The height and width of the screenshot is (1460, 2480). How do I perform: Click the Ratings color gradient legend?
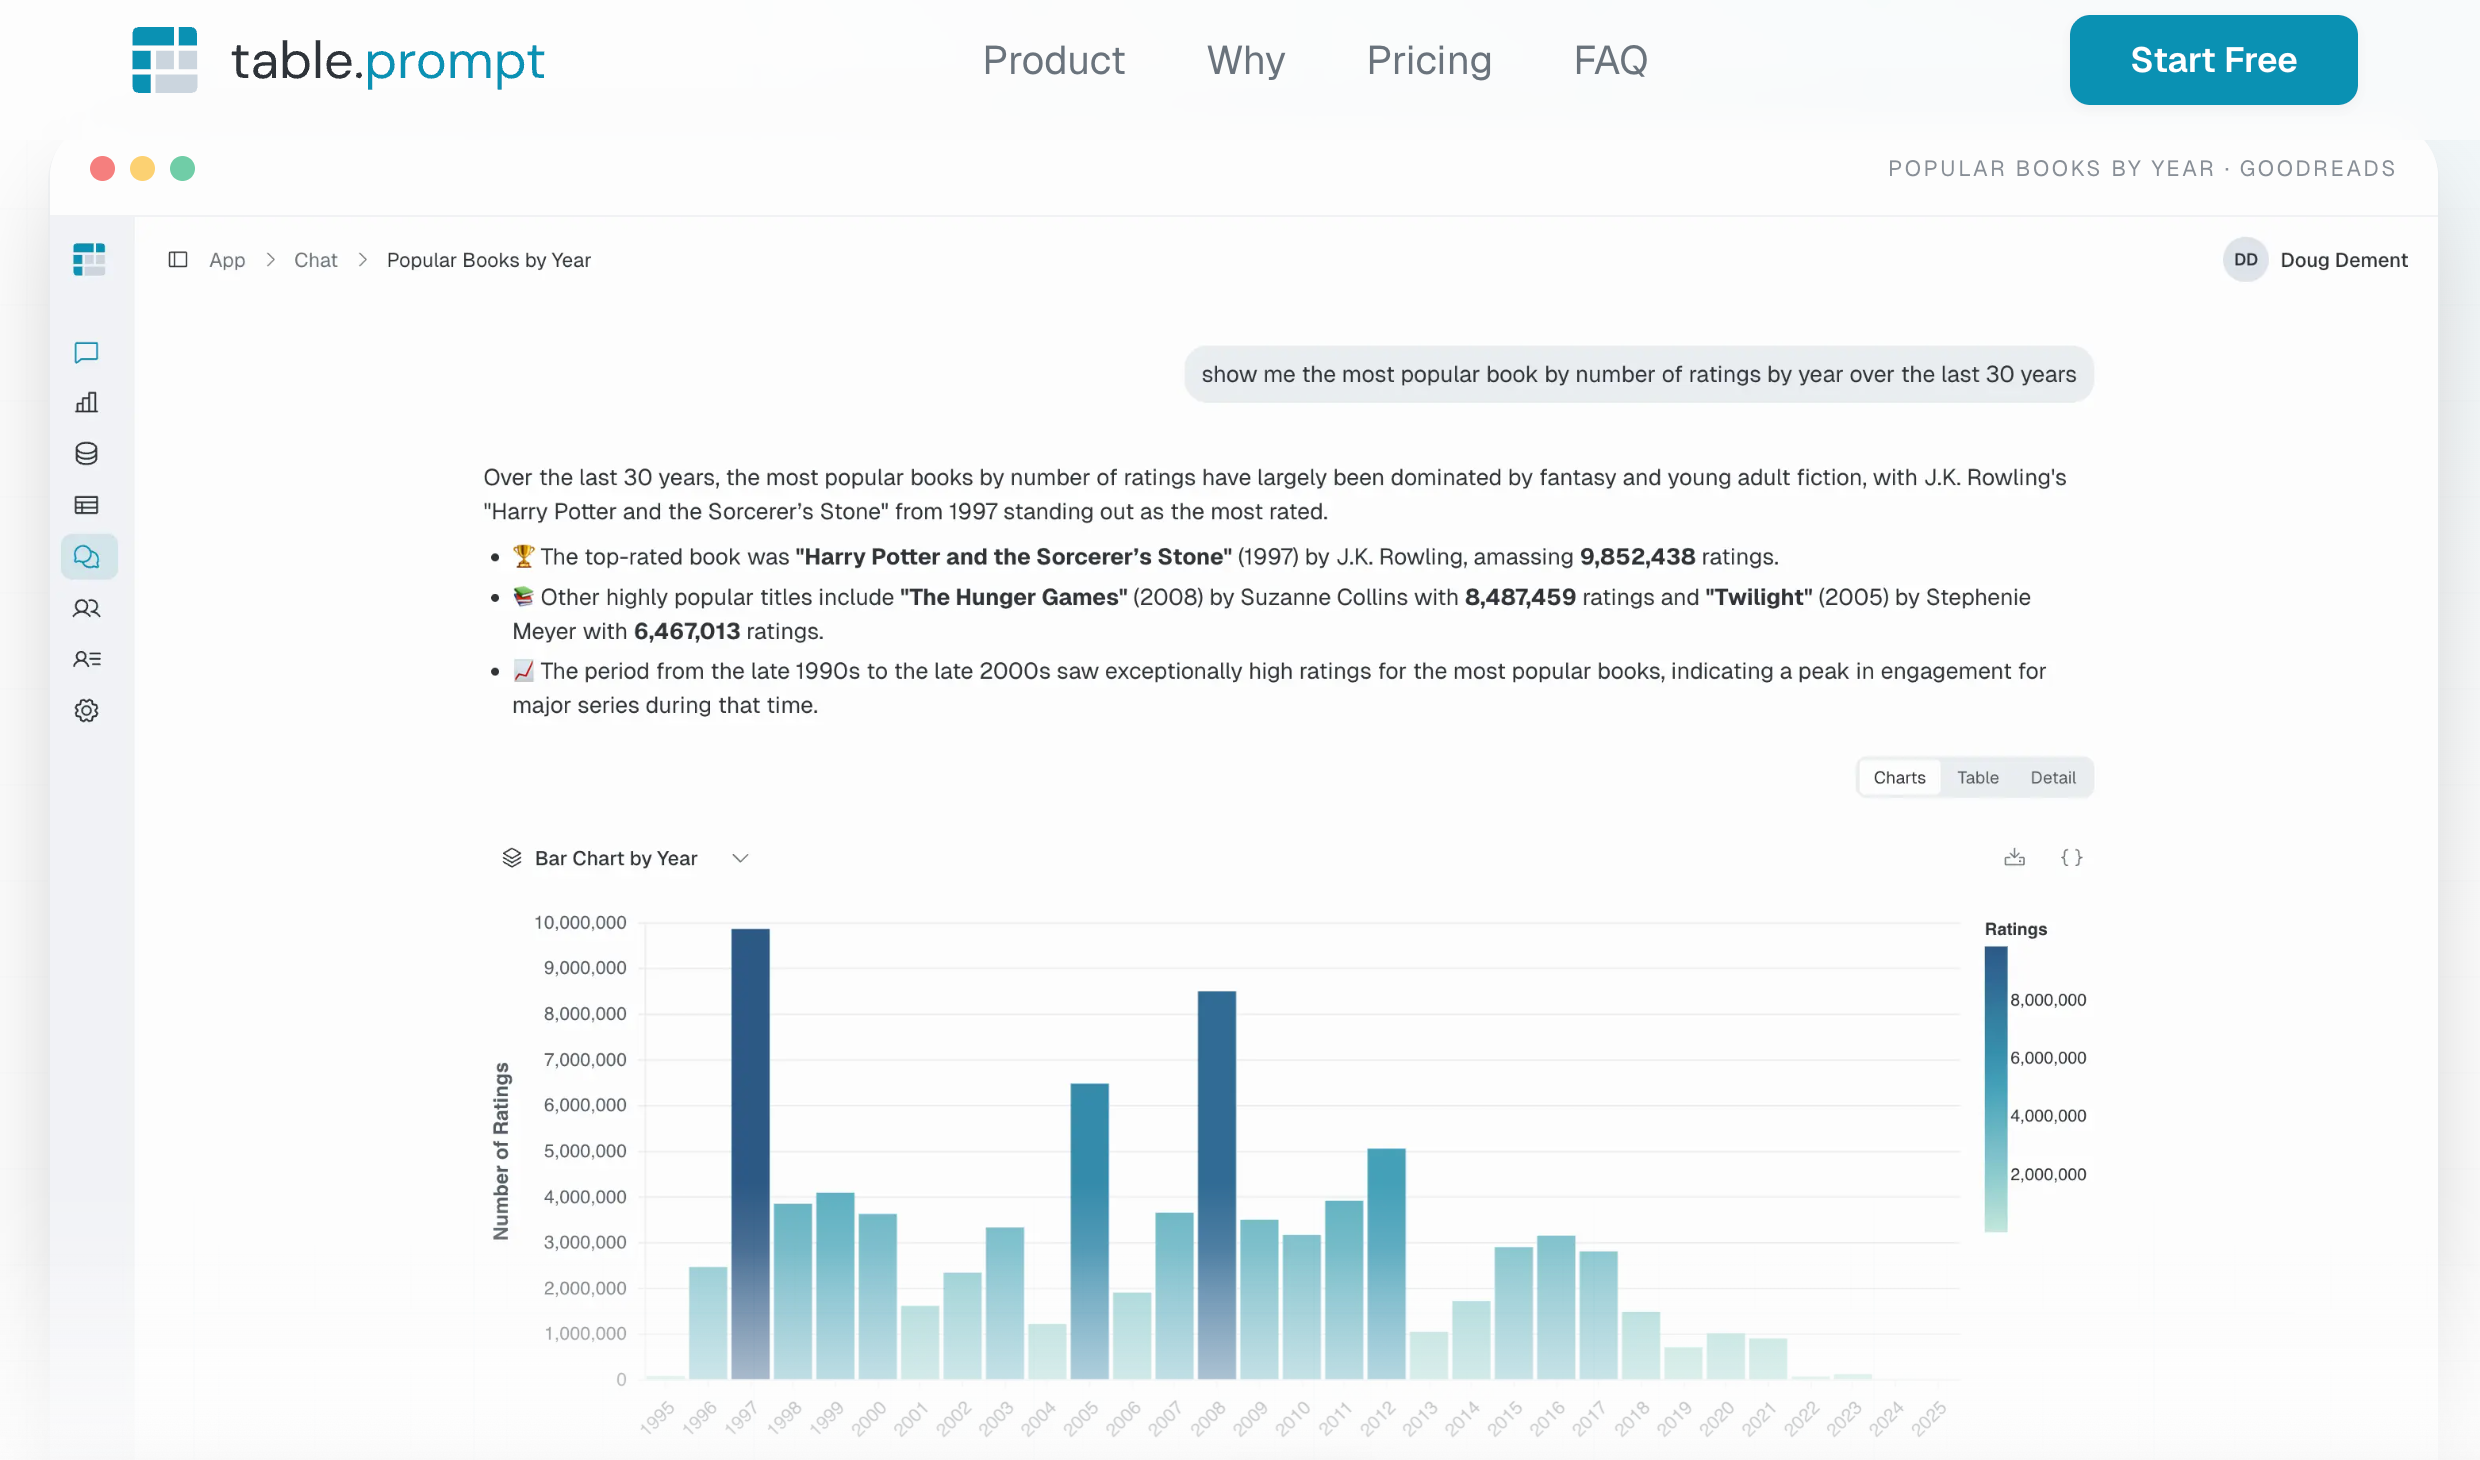pyautogui.click(x=1995, y=1089)
